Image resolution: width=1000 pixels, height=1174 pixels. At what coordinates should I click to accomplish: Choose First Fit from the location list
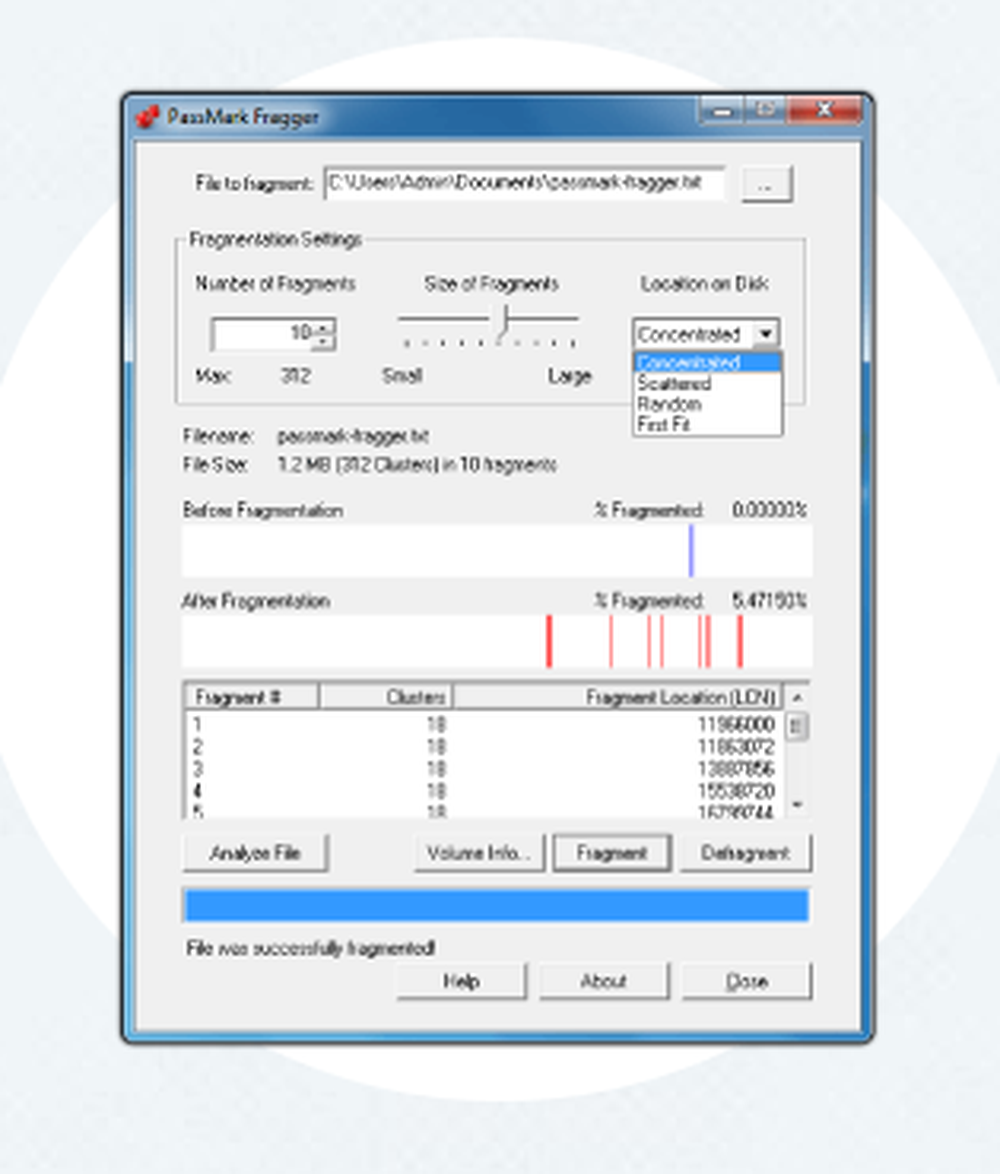click(707, 425)
